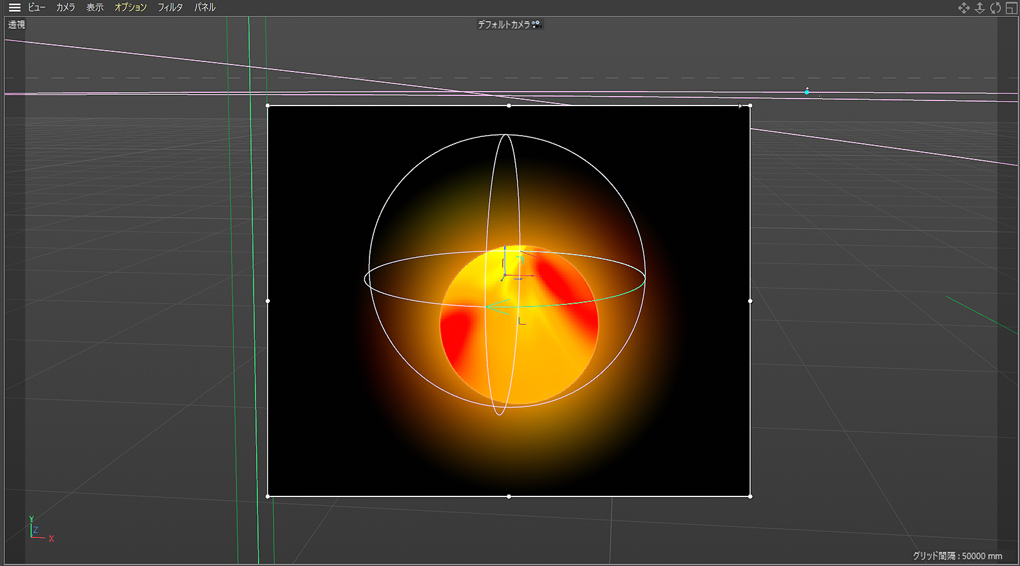Click the 透視 view label
The width and height of the screenshot is (1020, 566).
pyautogui.click(x=16, y=25)
